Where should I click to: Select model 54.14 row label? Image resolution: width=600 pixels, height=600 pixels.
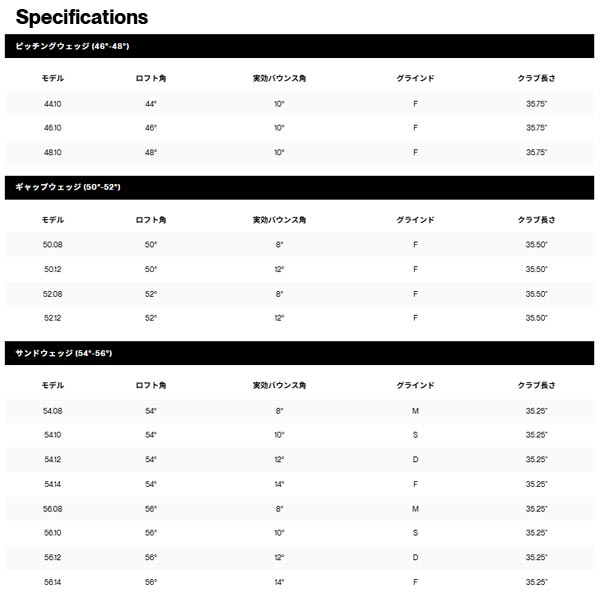[53, 484]
